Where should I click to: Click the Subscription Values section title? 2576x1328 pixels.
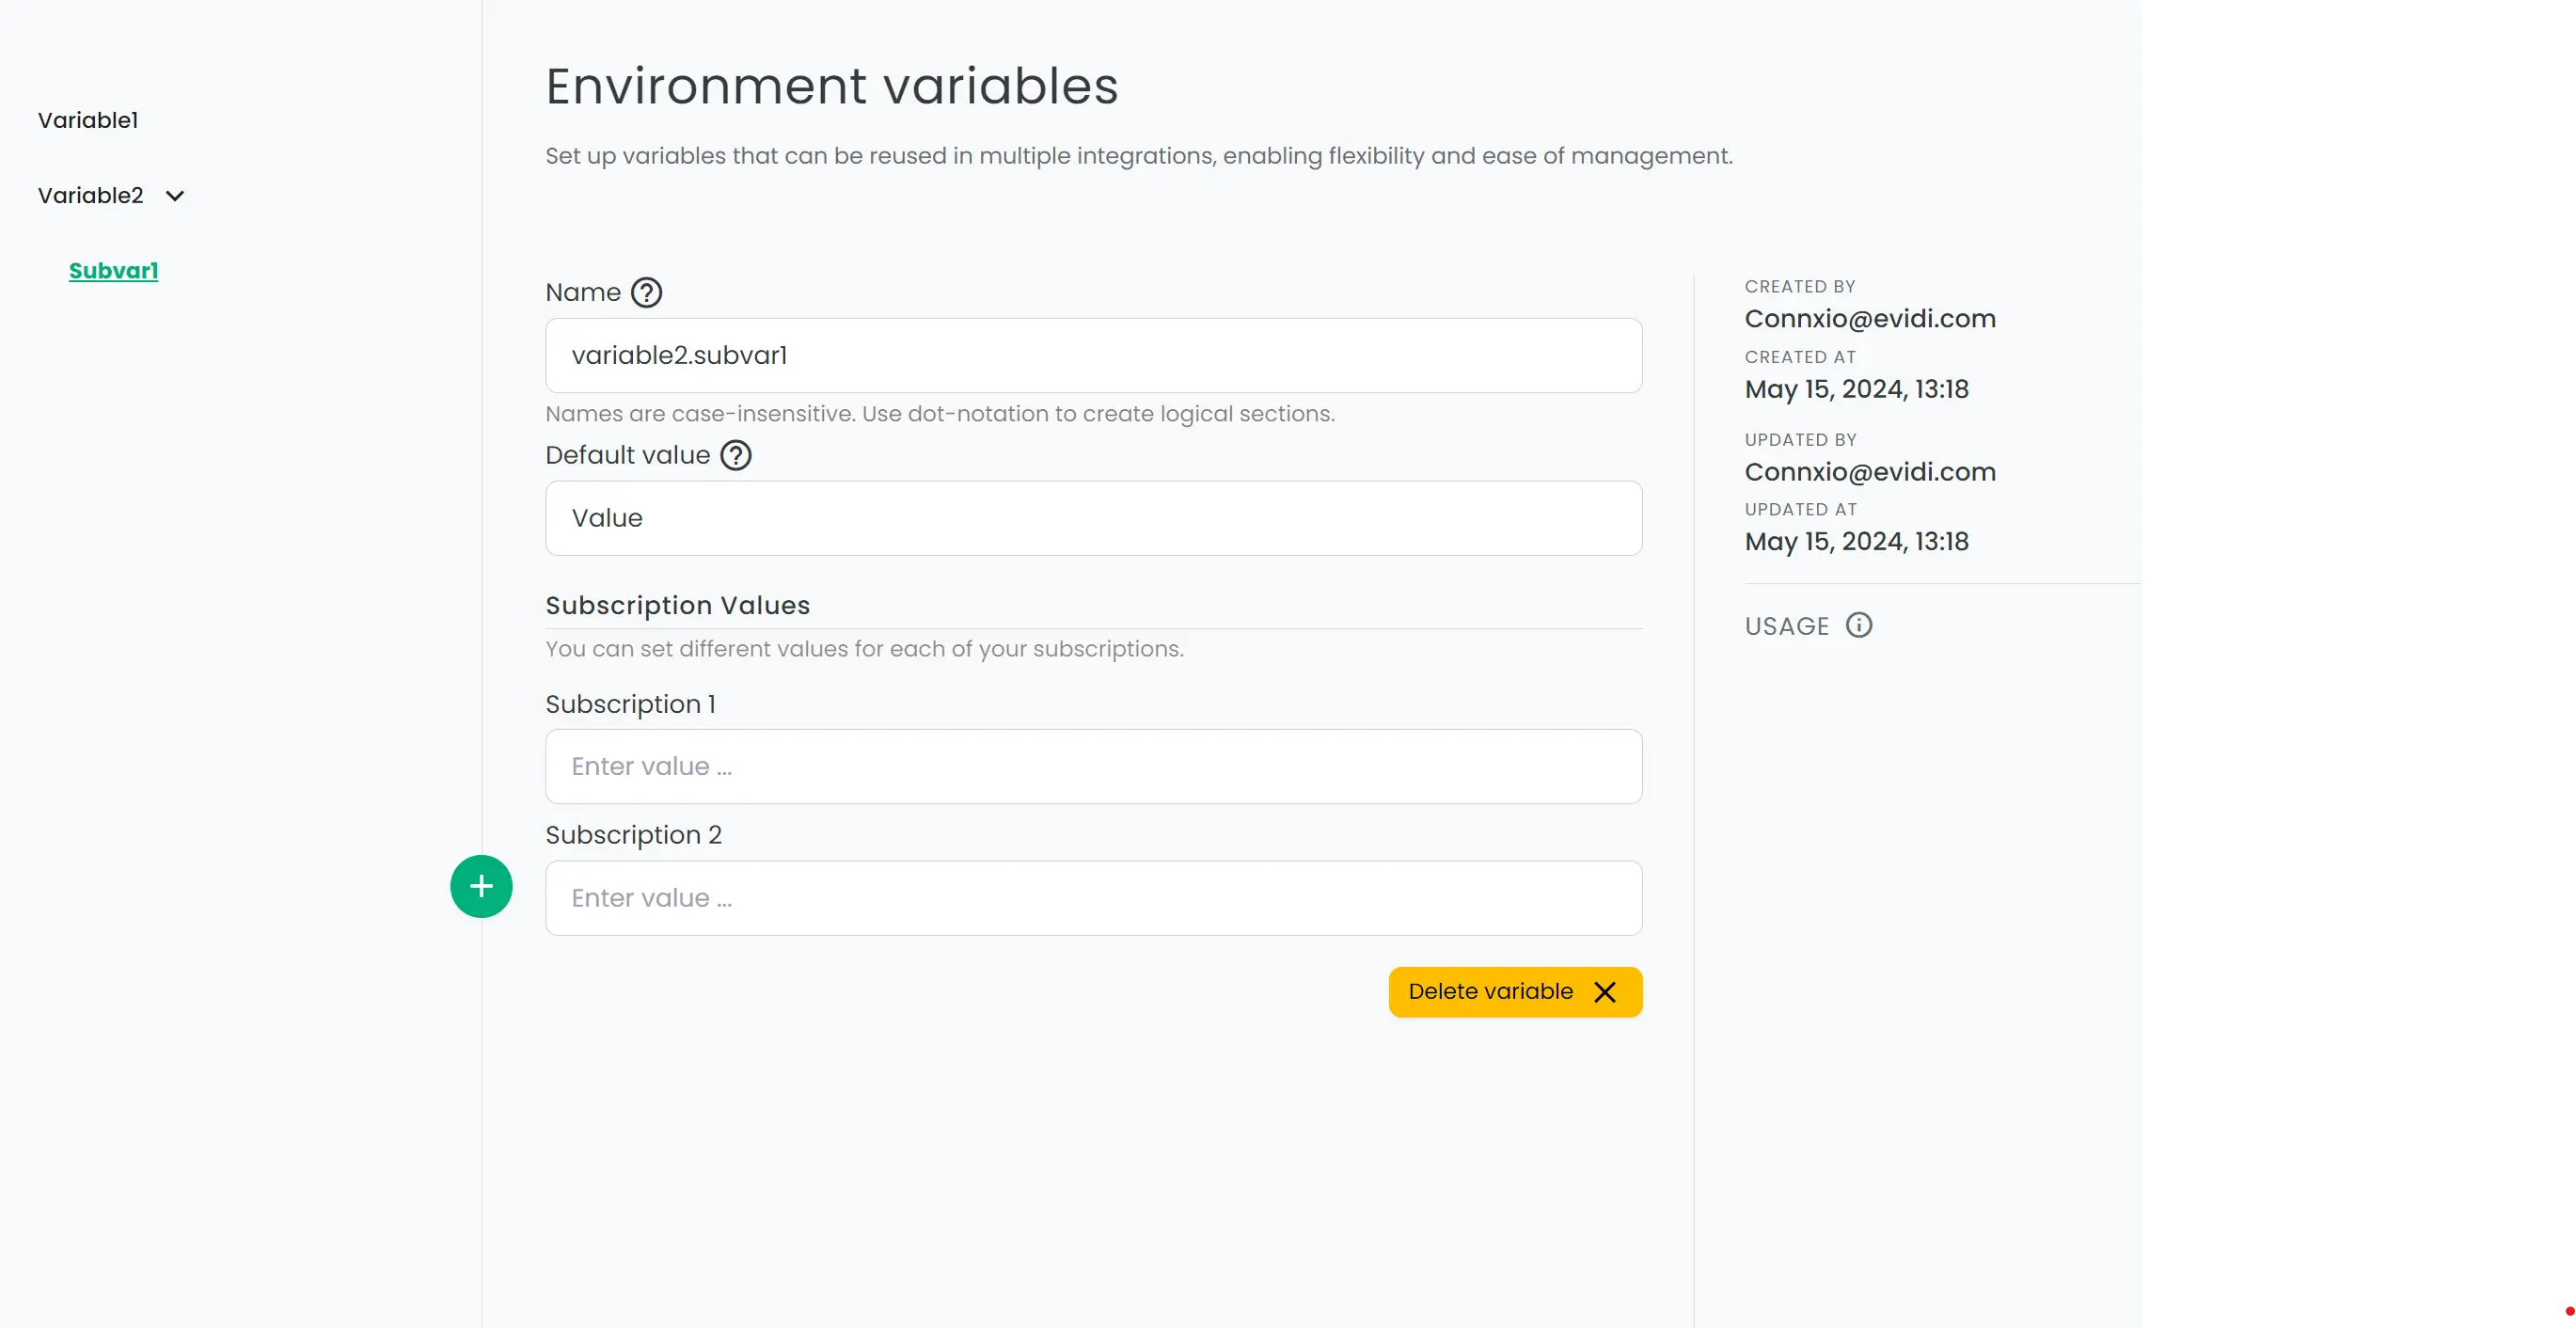click(x=677, y=605)
